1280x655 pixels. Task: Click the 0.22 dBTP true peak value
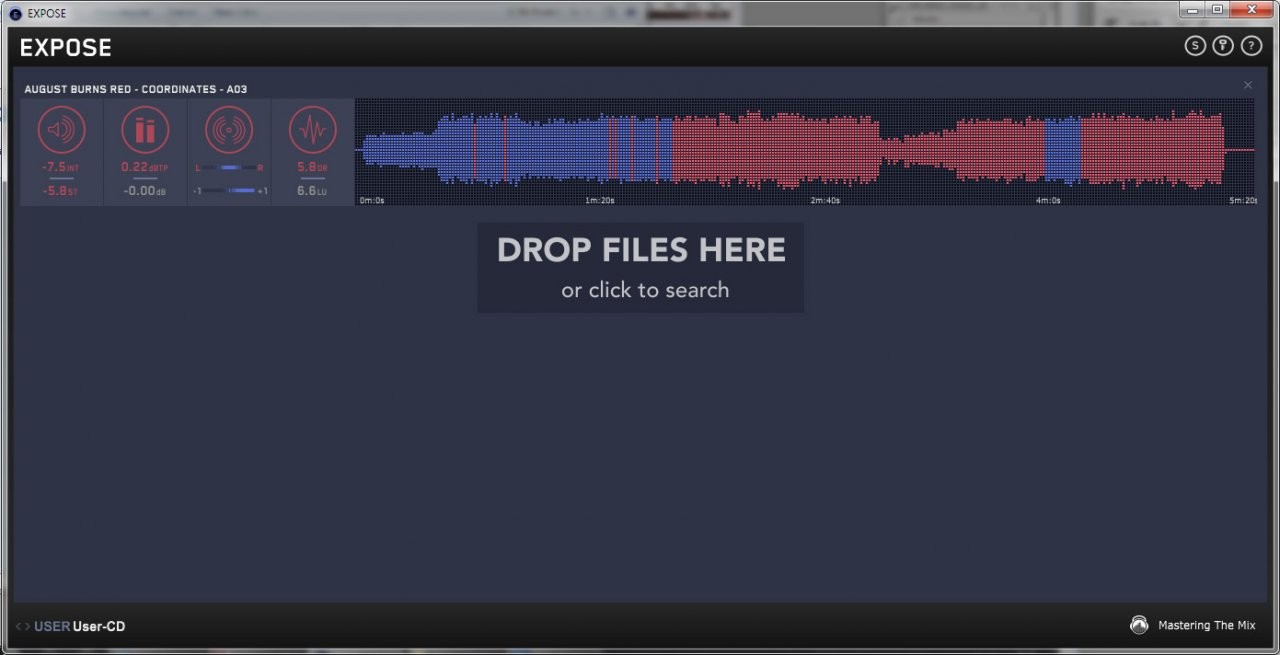(145, 167)
